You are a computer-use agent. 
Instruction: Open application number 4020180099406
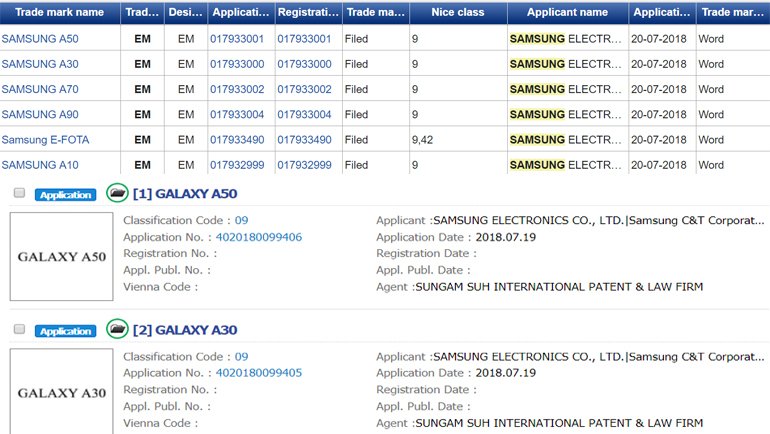tap(259, 237)
